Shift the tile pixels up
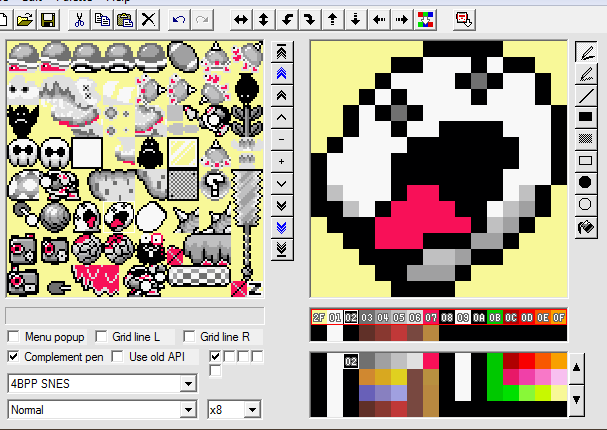The image size is (607, 430). coord(333,19)
